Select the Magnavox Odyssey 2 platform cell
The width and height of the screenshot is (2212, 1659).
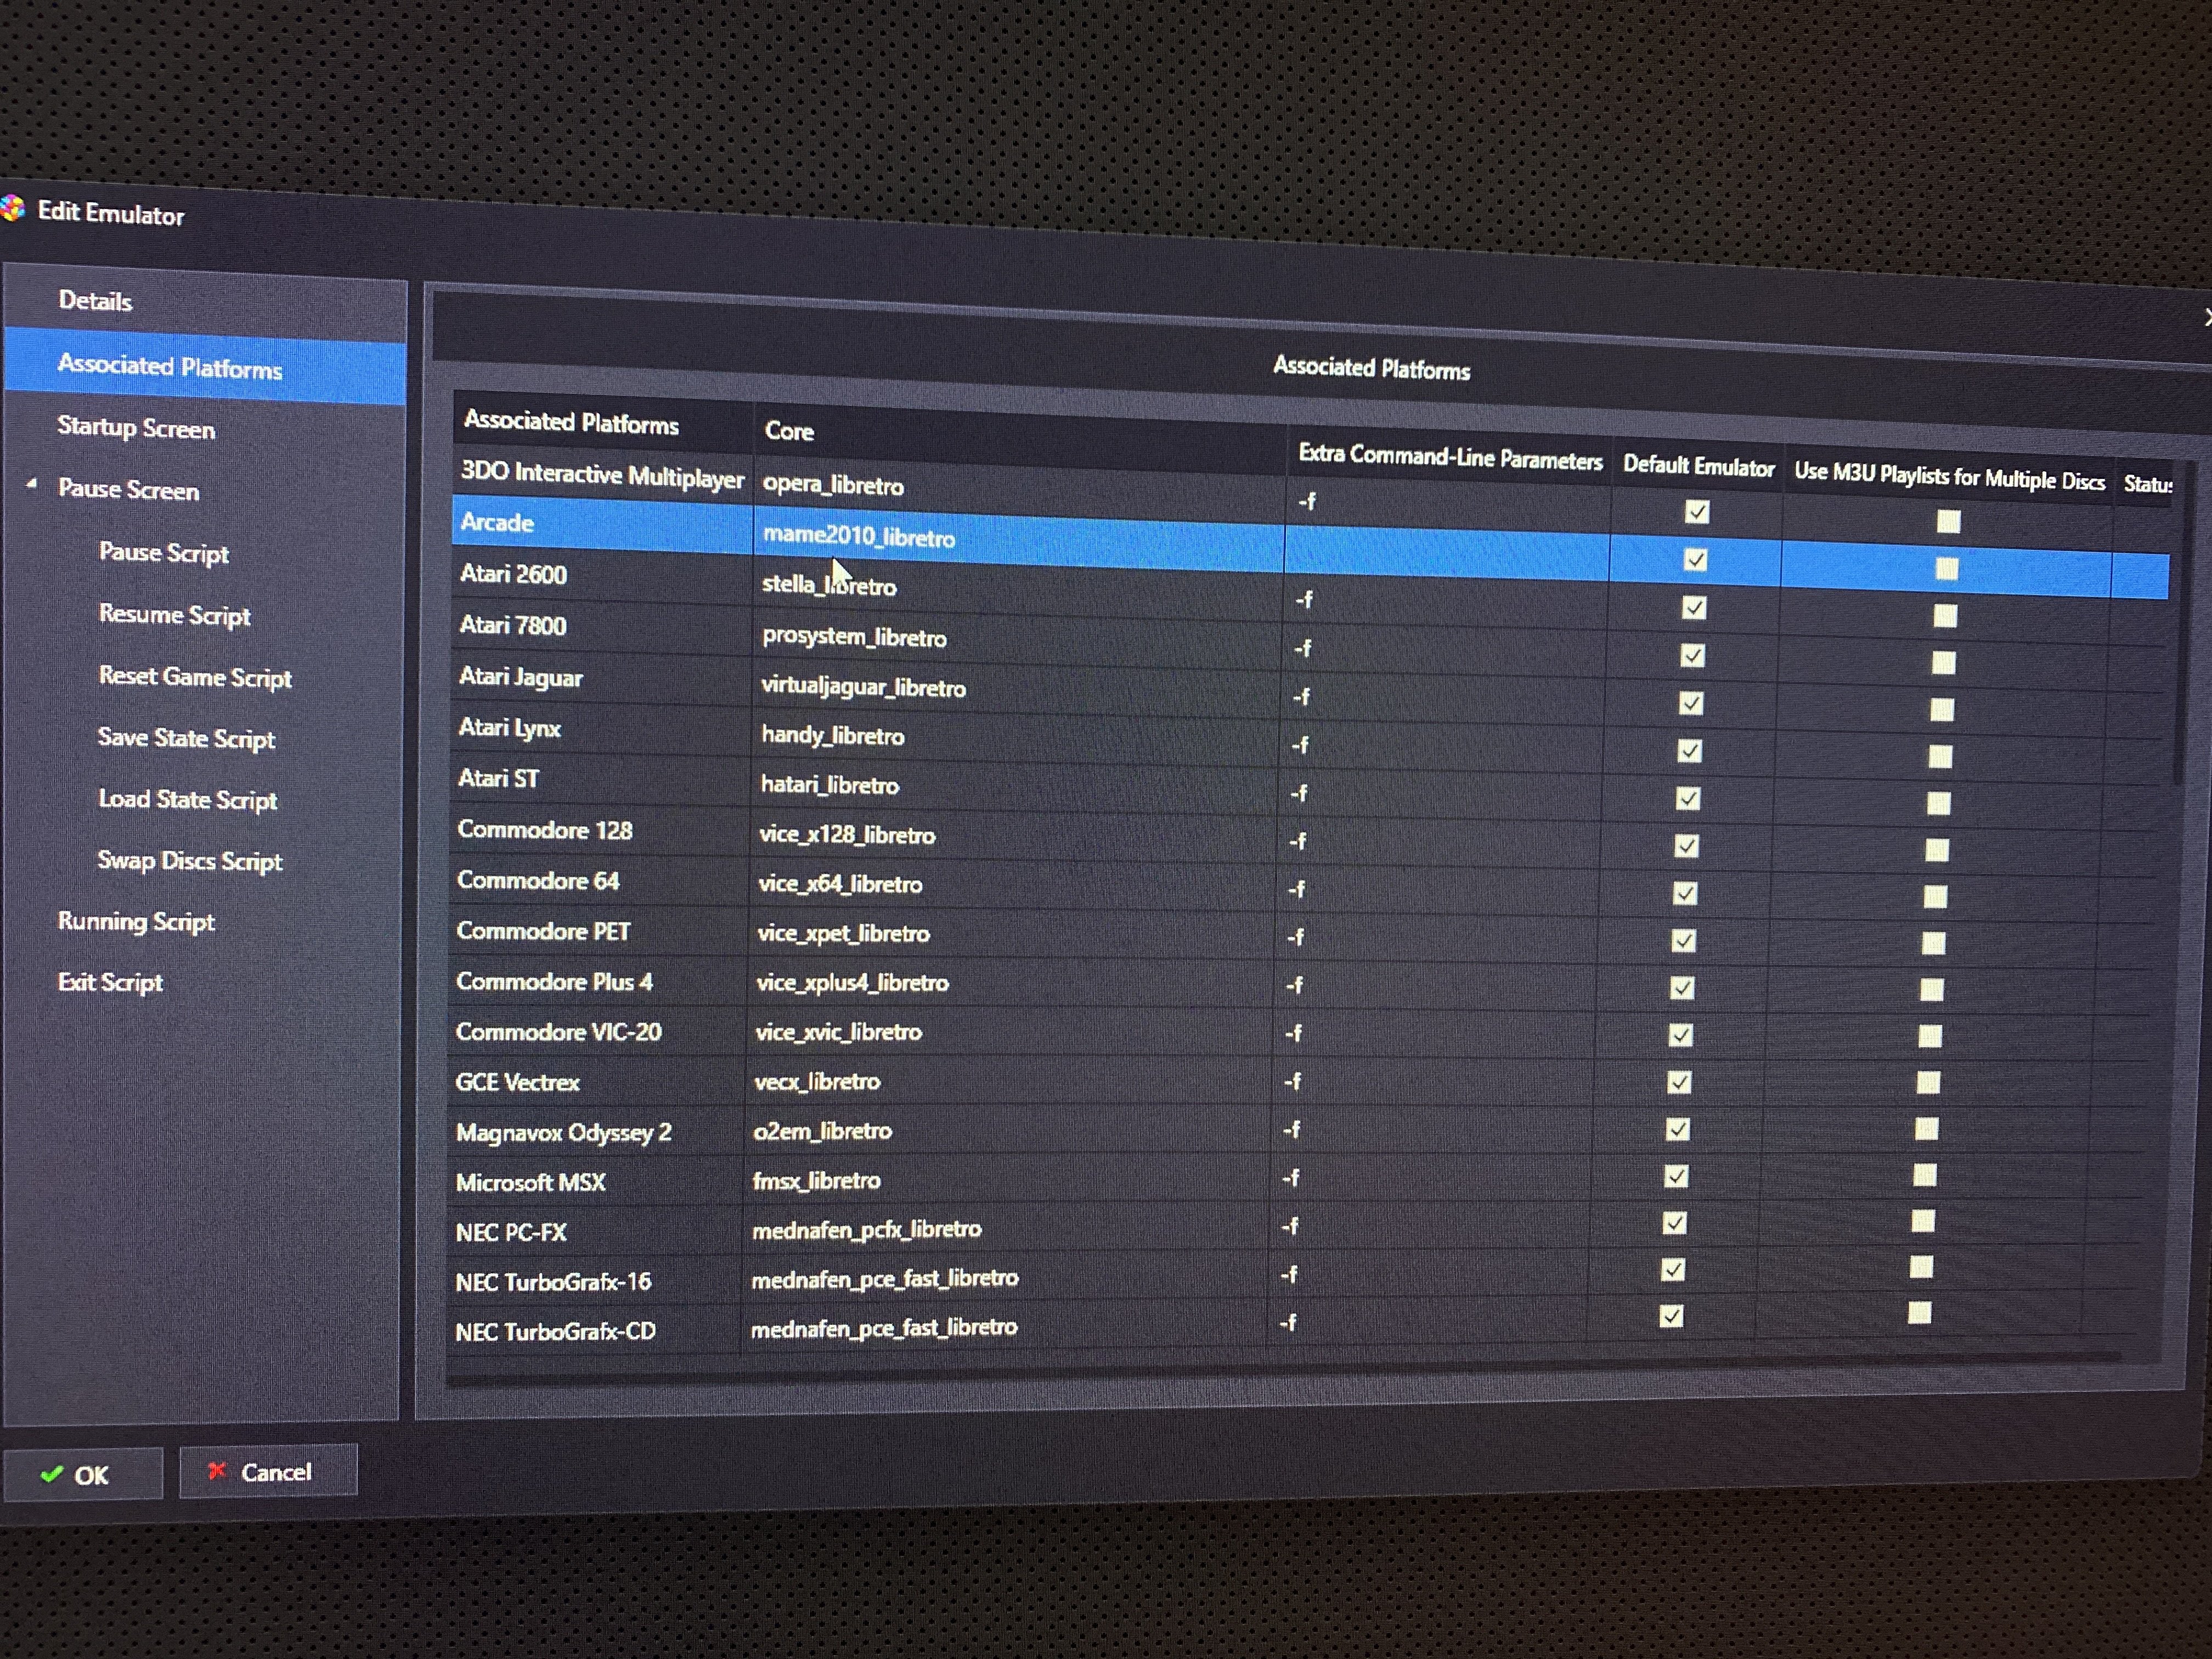pos(596,1132)
